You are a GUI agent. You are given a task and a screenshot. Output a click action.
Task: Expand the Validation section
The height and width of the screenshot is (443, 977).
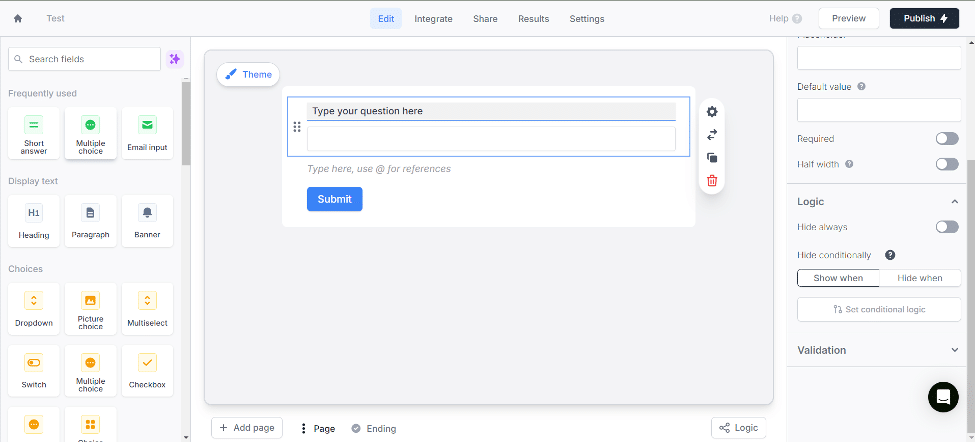click(x=954, y=350)
